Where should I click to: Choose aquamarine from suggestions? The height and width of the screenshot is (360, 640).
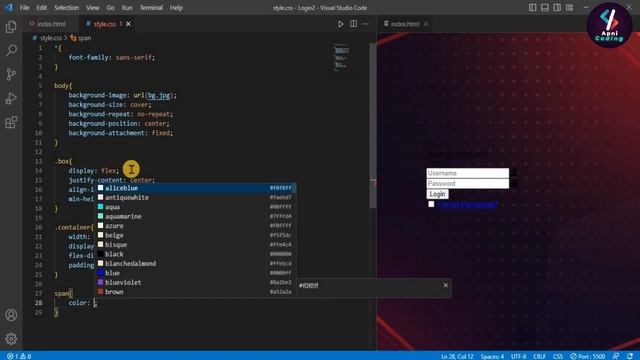tap(195, 216)
